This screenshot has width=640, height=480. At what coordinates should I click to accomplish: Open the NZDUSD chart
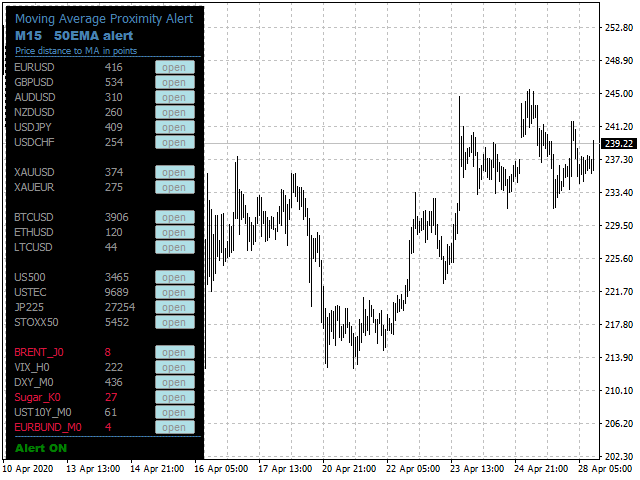tap(175, 112)
